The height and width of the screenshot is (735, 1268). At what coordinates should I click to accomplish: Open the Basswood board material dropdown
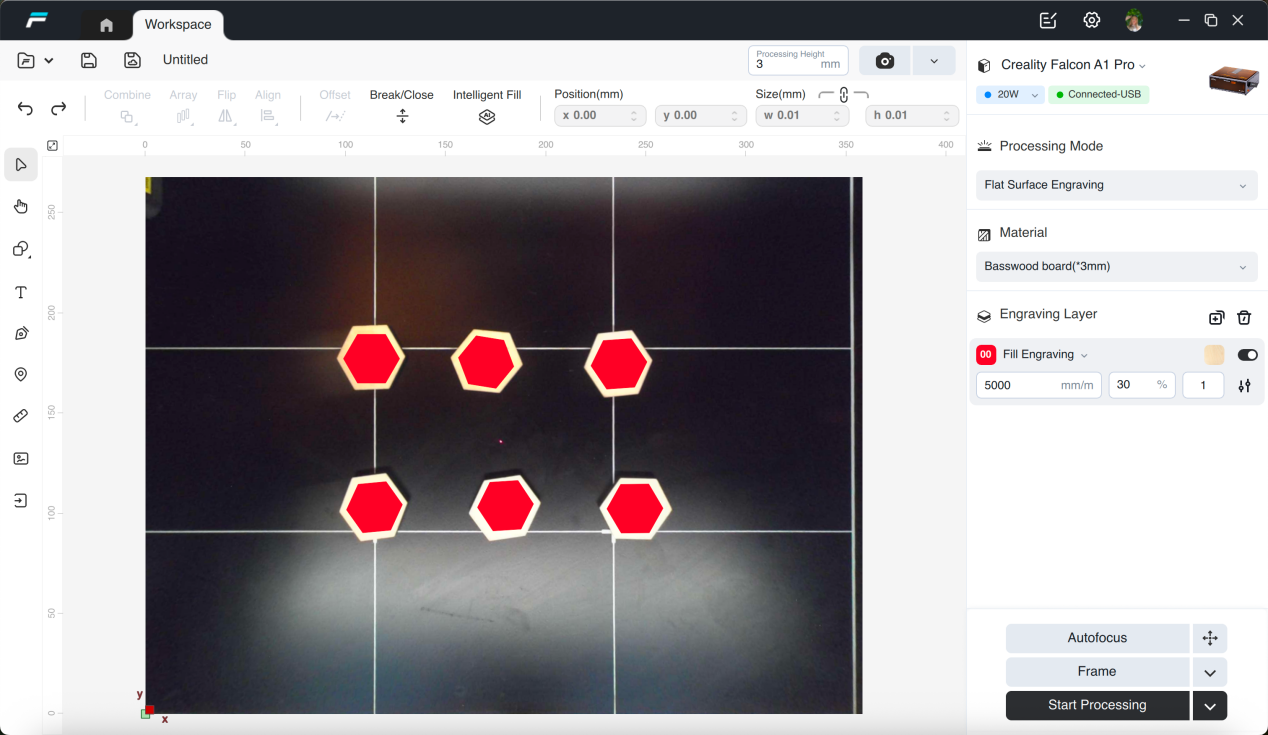coord(1116,267)
